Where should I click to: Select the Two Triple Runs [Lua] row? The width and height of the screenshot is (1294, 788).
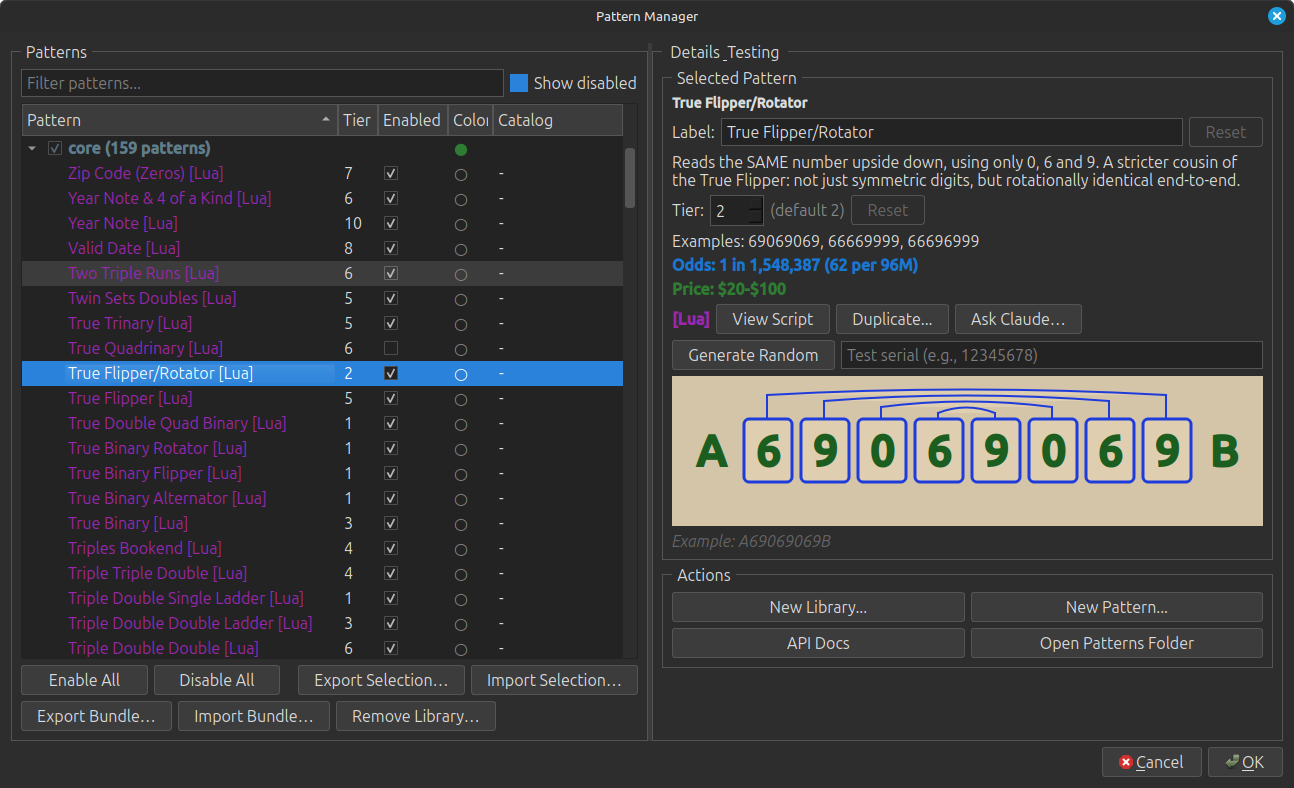pyautogui.click(x=322, y=273)
